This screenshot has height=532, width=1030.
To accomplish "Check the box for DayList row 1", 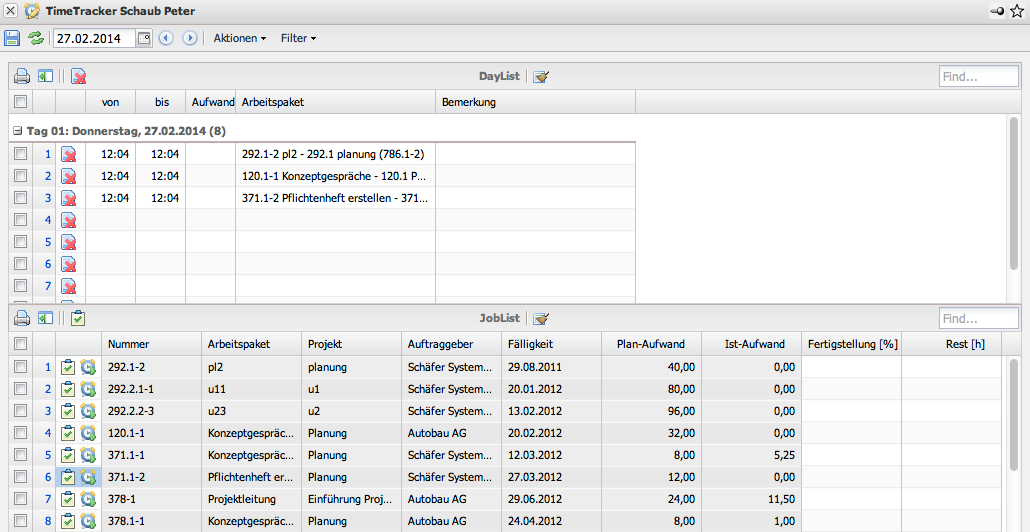I will pos(20,154).
